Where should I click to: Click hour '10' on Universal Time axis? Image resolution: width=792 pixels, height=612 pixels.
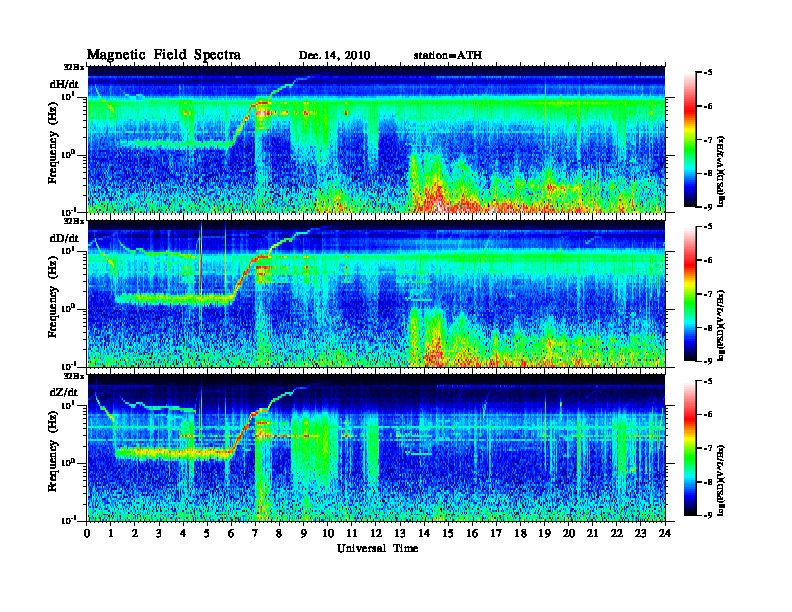(328, 533)
